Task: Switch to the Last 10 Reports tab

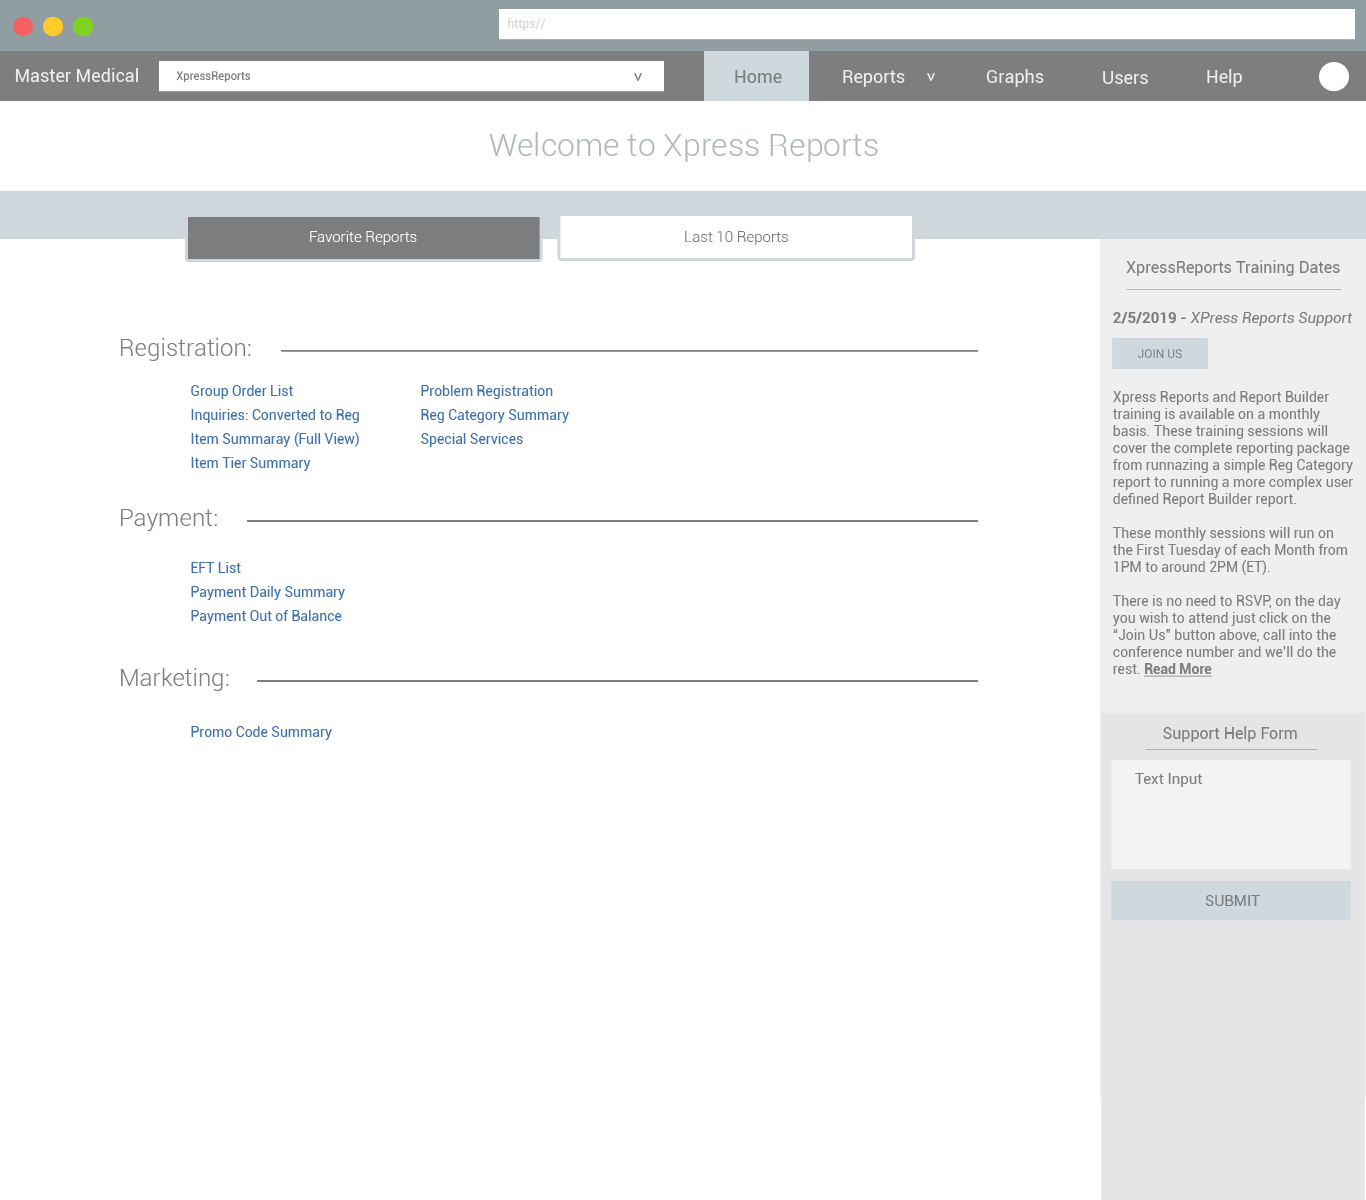Action: [x=736, y=237]
